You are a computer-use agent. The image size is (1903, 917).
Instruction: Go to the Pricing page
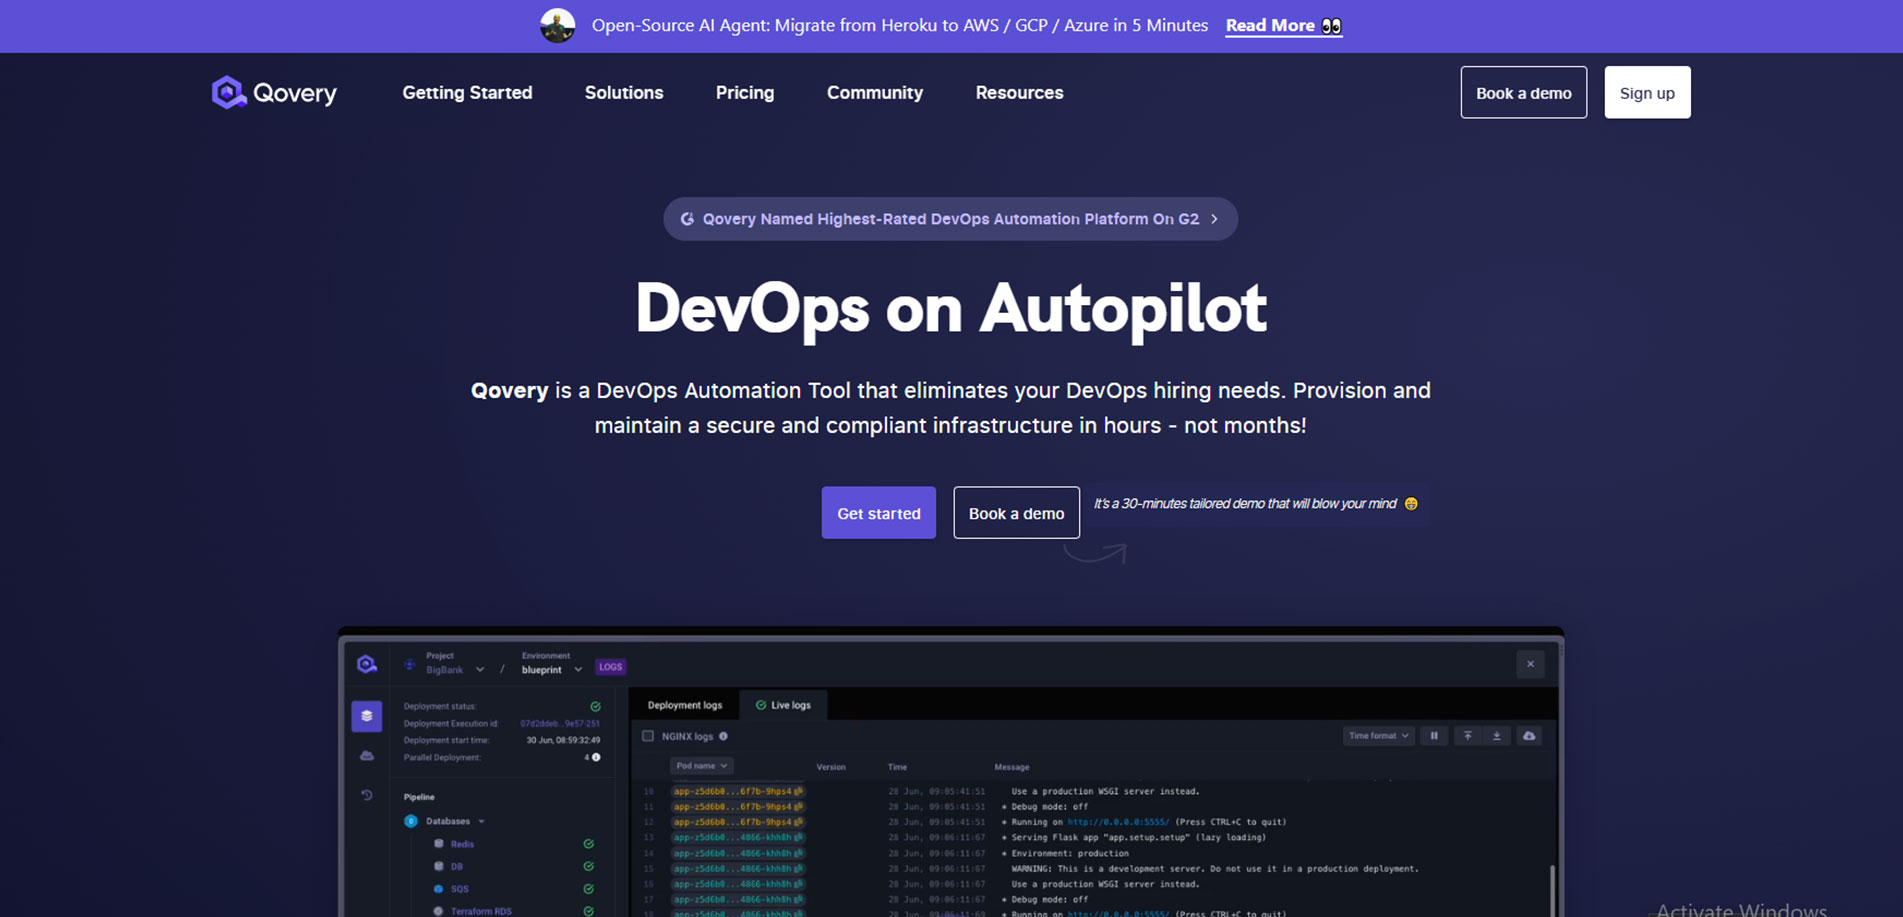coord(745,92)
